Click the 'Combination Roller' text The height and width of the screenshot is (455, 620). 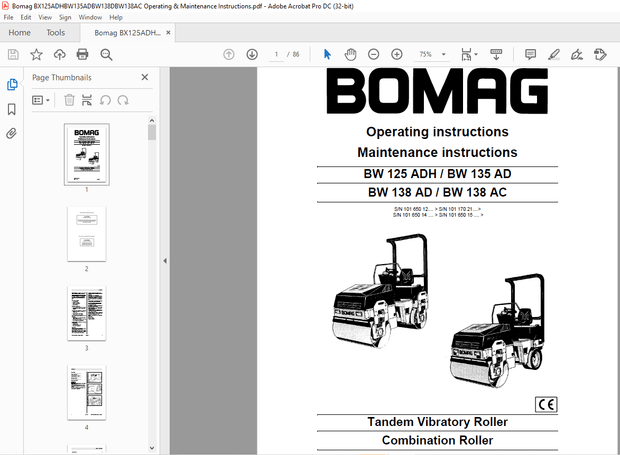pos(437,440)
